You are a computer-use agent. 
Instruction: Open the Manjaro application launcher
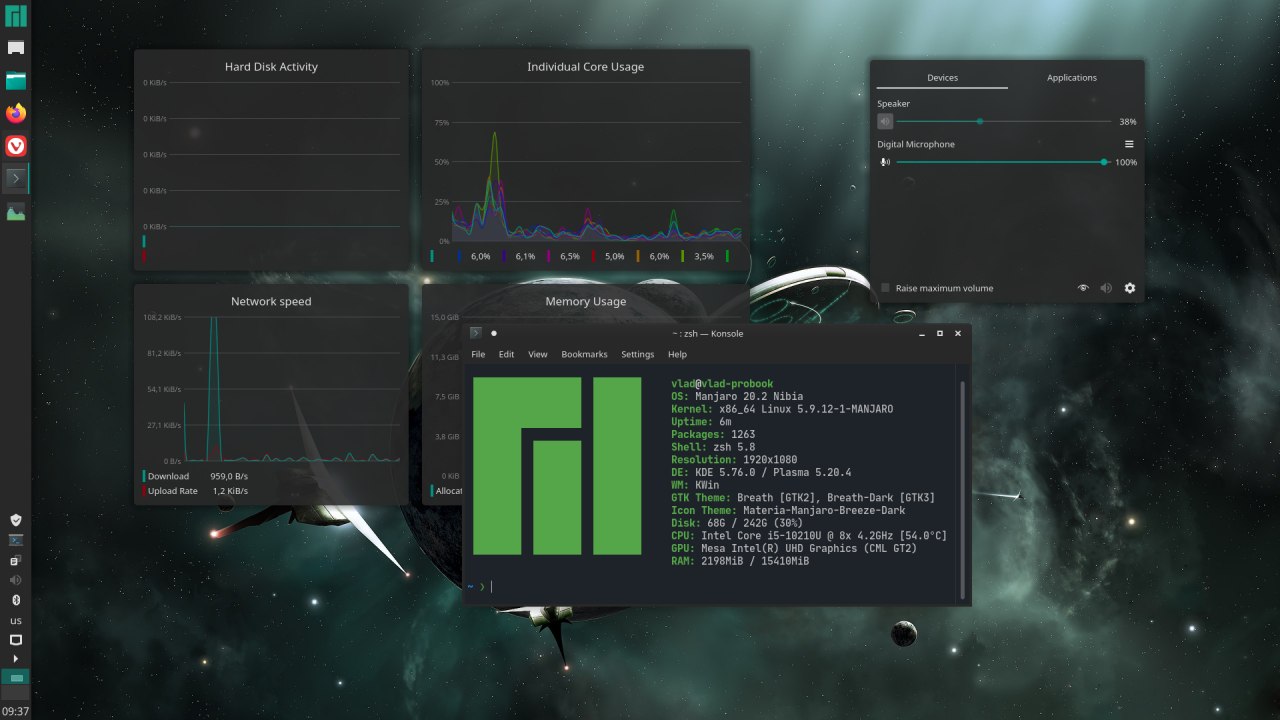coord(16,16)
